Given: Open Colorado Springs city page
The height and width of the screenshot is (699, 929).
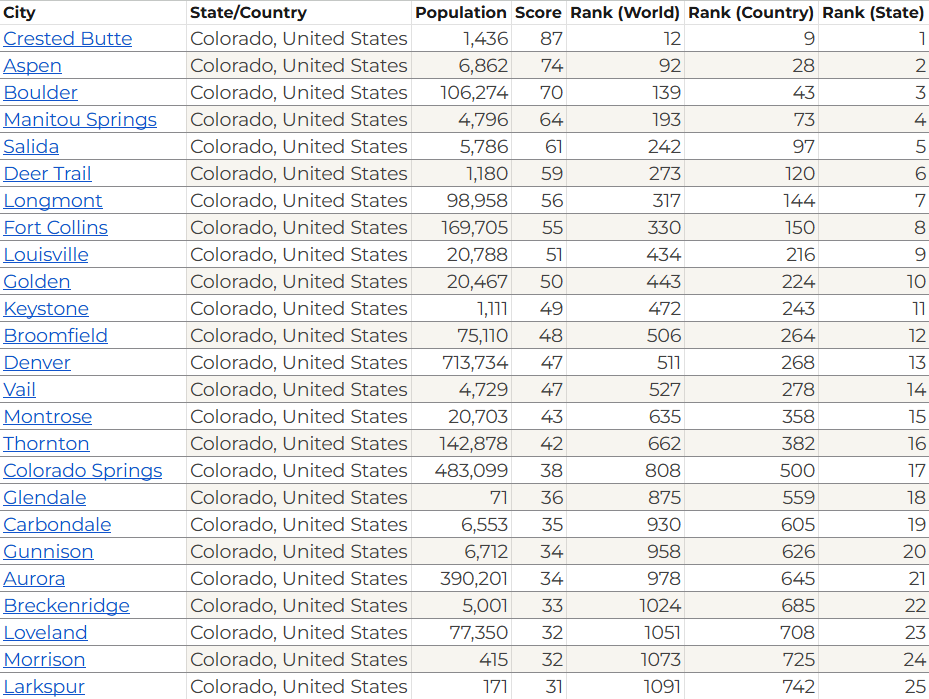Looking at the screenshot, I should coord(83,470).
